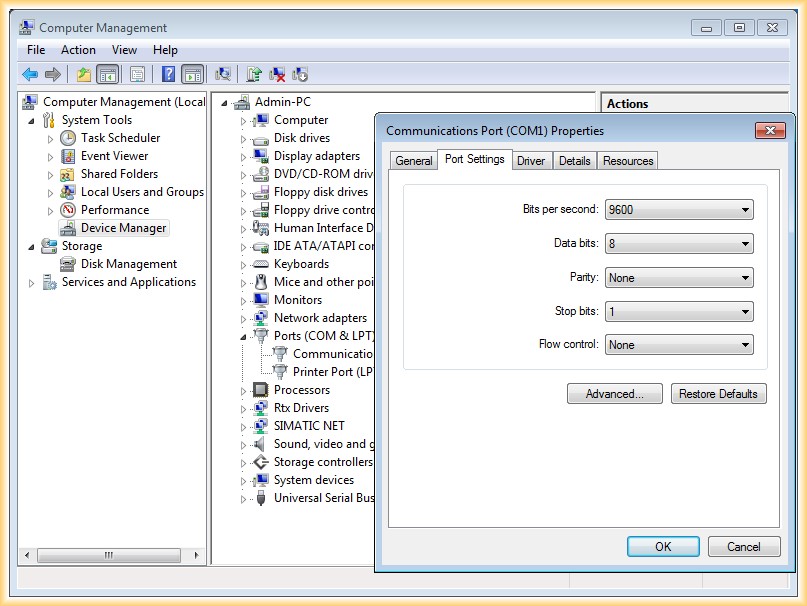The image size is (807, 606).
Task: Open the Parity dropdown list
Action: [679, 278]
